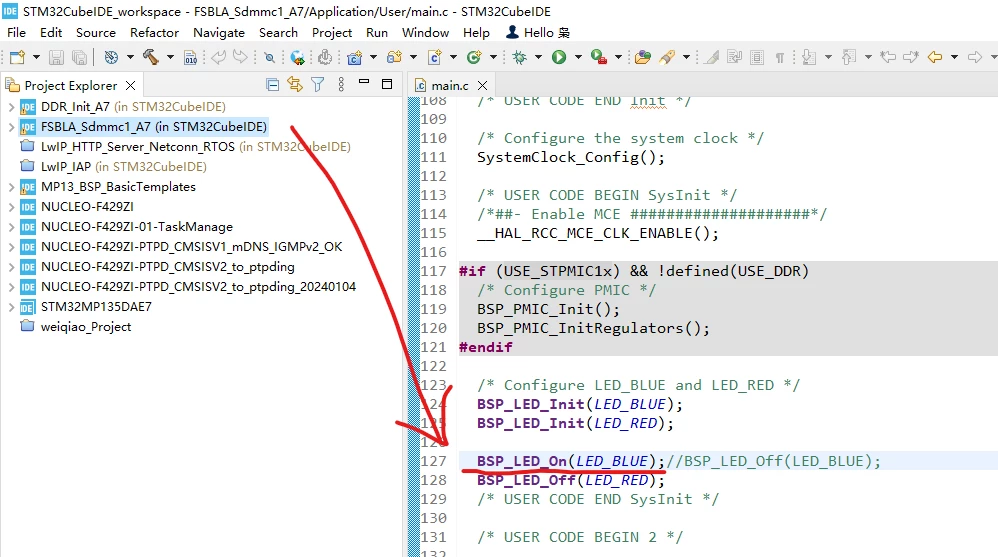
Task: Click the green Run button icon
Action: point(559,57)
